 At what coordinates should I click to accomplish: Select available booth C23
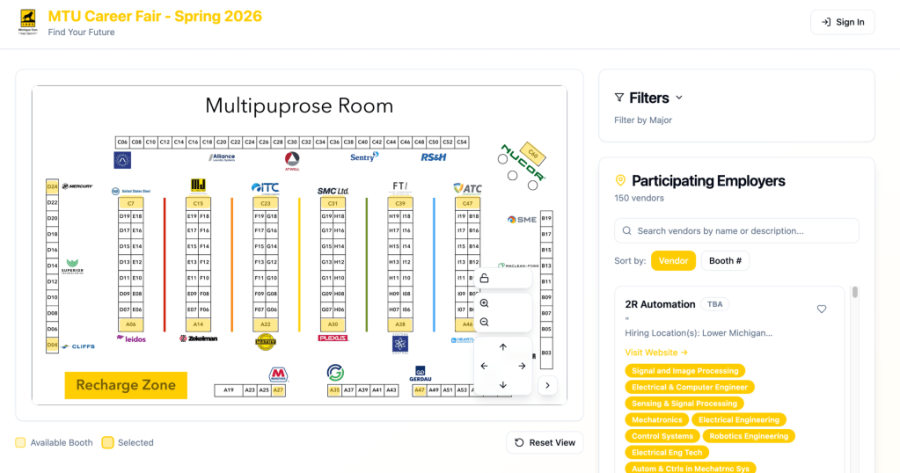click(x=265, y=203)
